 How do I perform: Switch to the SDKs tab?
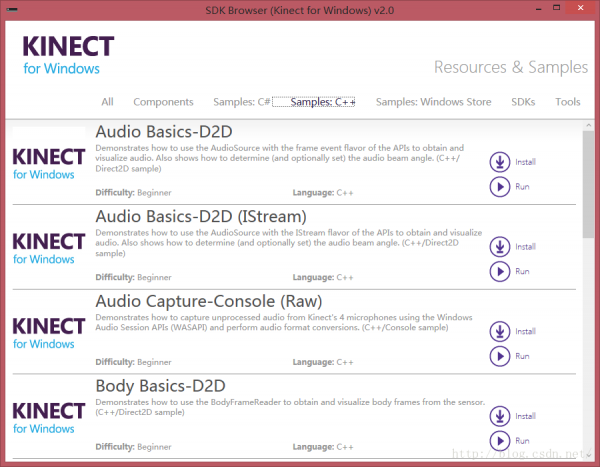tap(523, 102)
